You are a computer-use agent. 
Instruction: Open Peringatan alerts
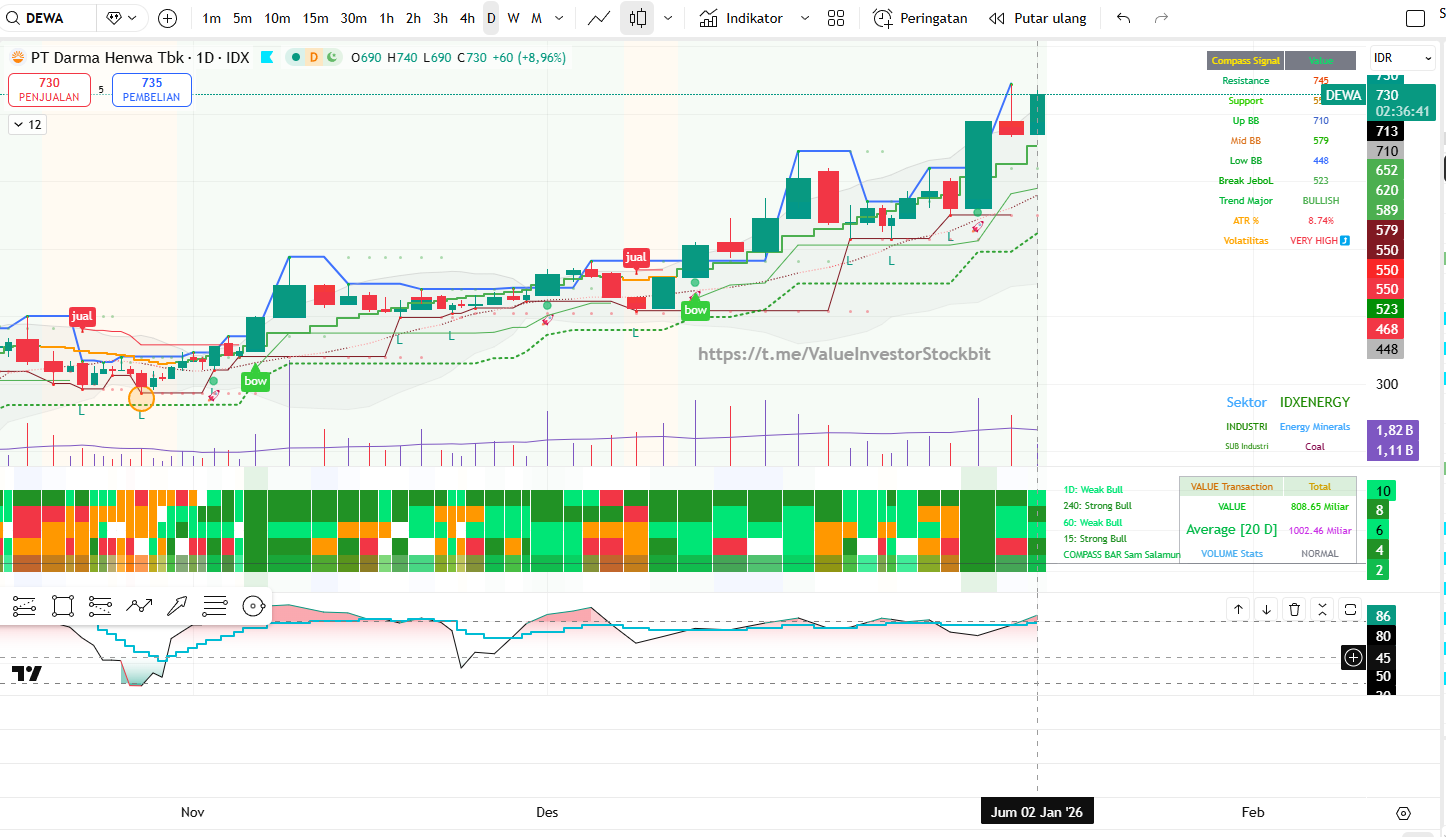(x=920, y=18)
